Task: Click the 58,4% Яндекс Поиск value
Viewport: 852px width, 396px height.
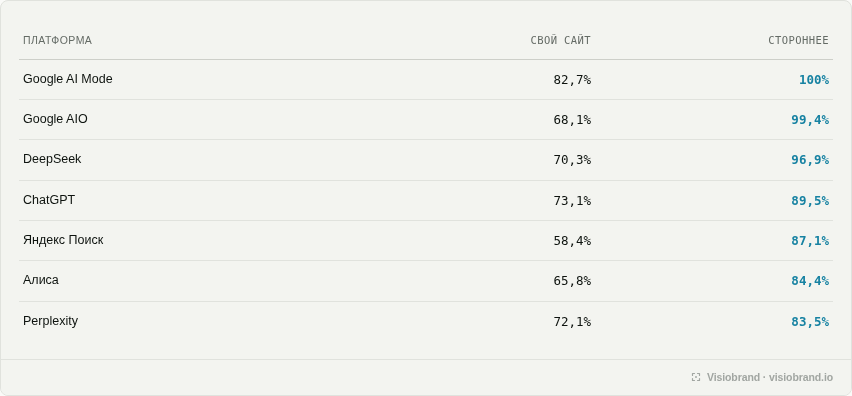Action: (x=572, y=241)
